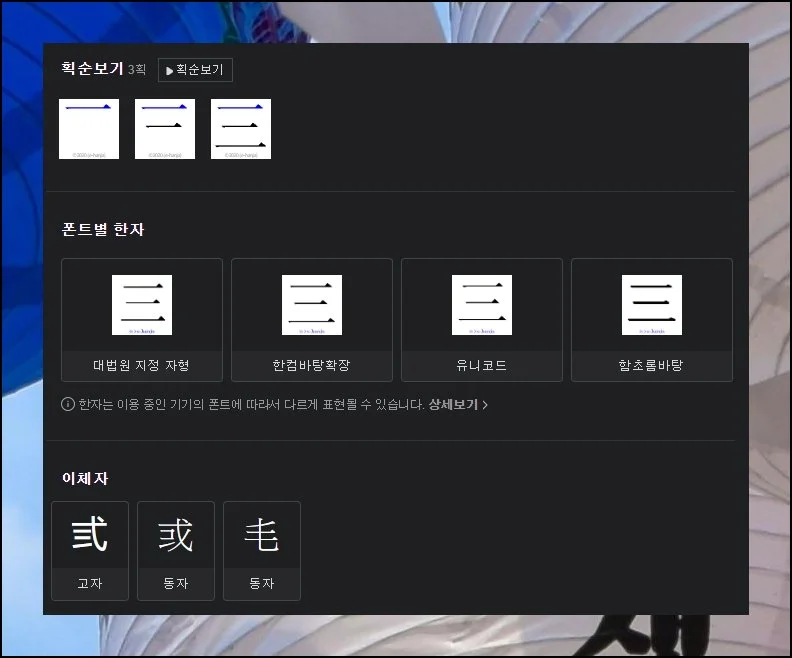Click the 고자 label under the first variant
The height and width of the screenshot is (658, 792).
point(90,583)
